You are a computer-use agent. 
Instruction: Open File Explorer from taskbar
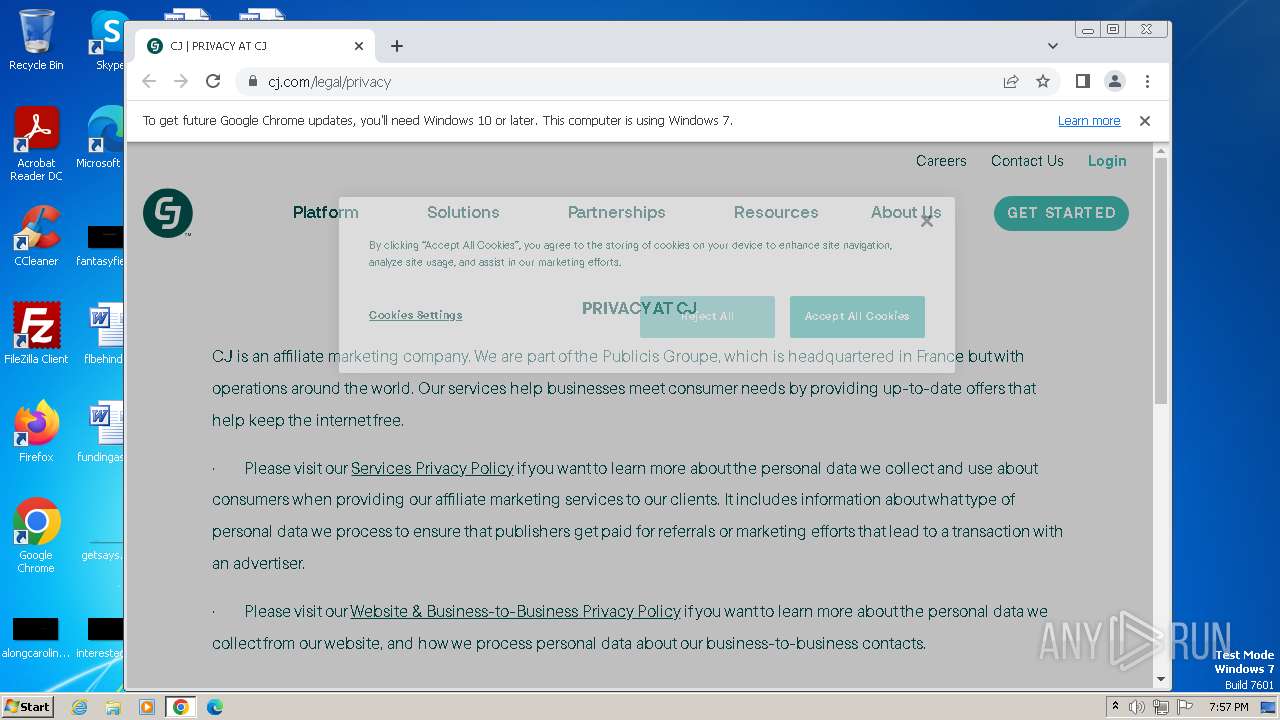tap(113, 707)
